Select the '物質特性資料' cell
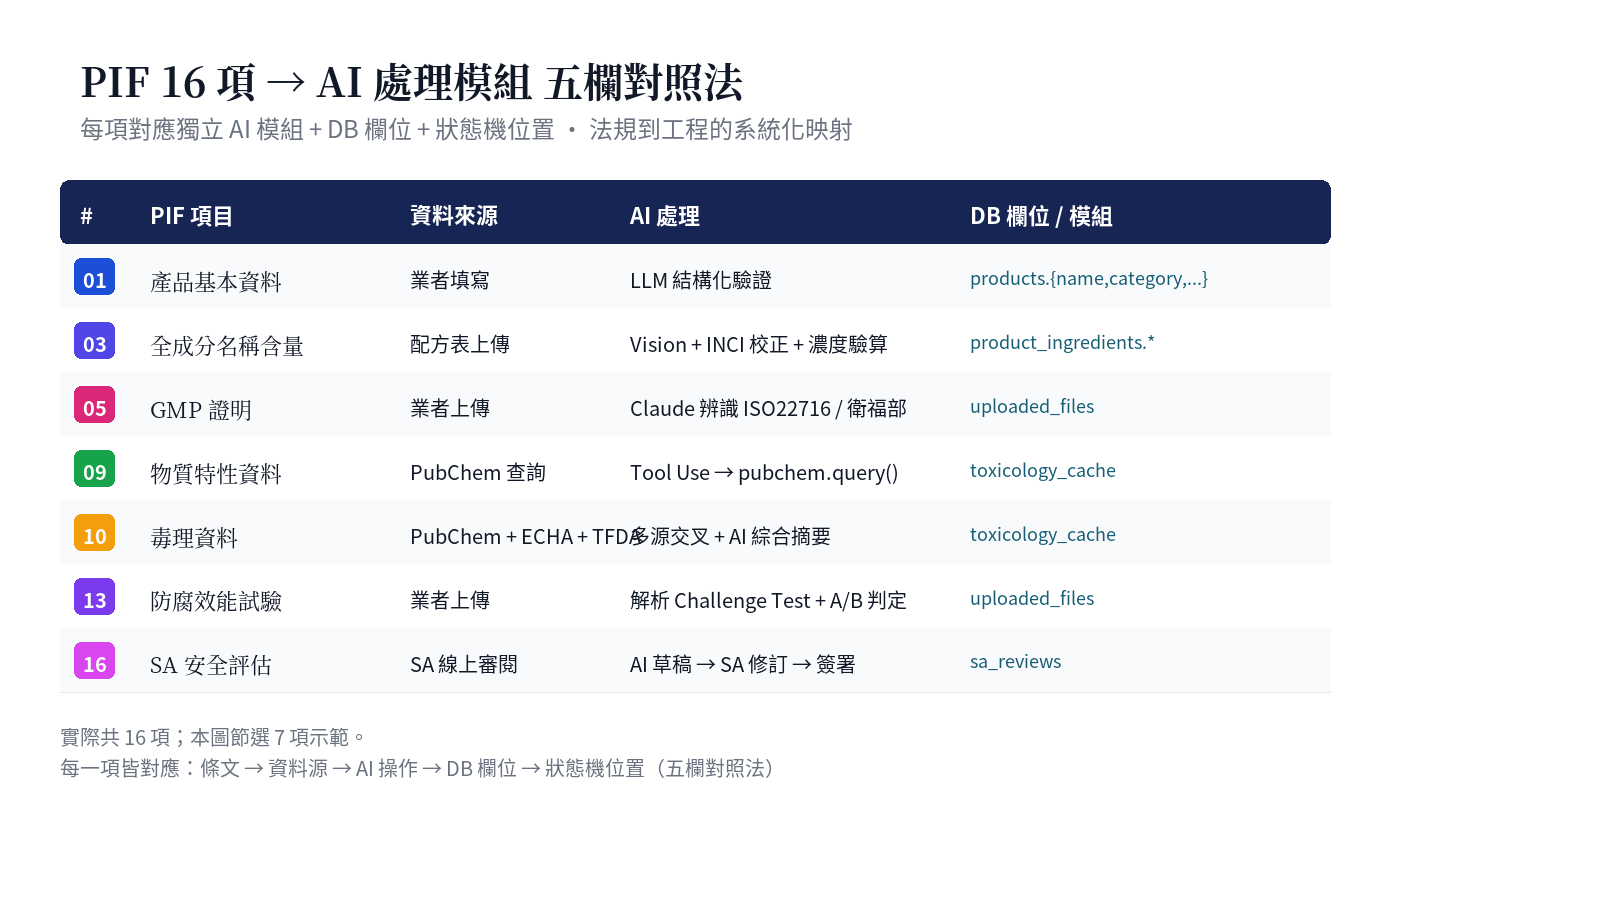 pos(216,474)
